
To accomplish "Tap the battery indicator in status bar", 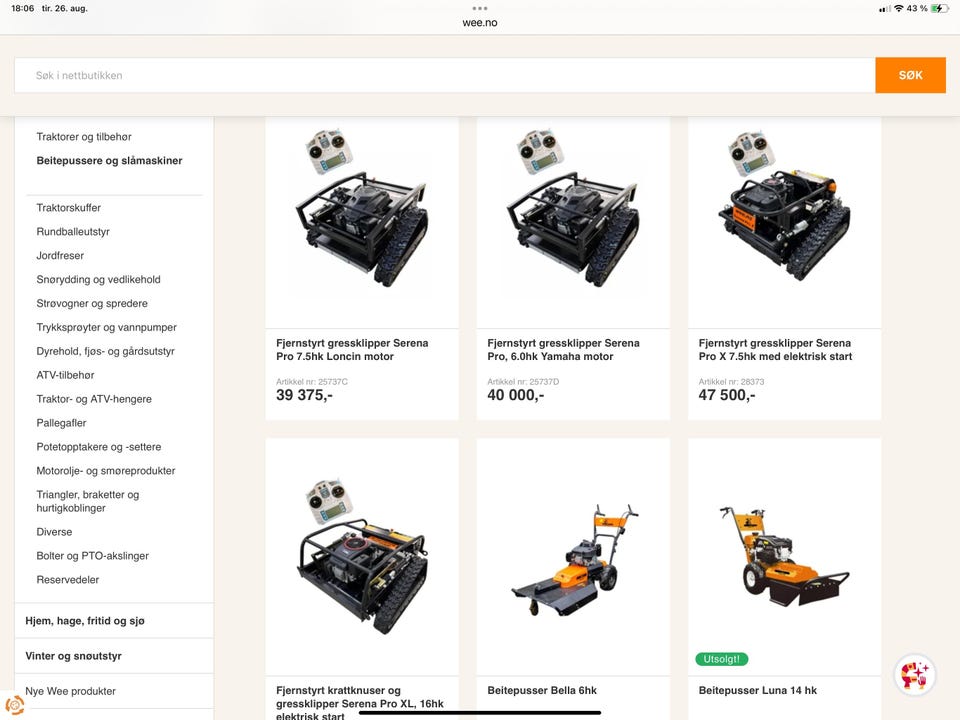I will 939,9.
